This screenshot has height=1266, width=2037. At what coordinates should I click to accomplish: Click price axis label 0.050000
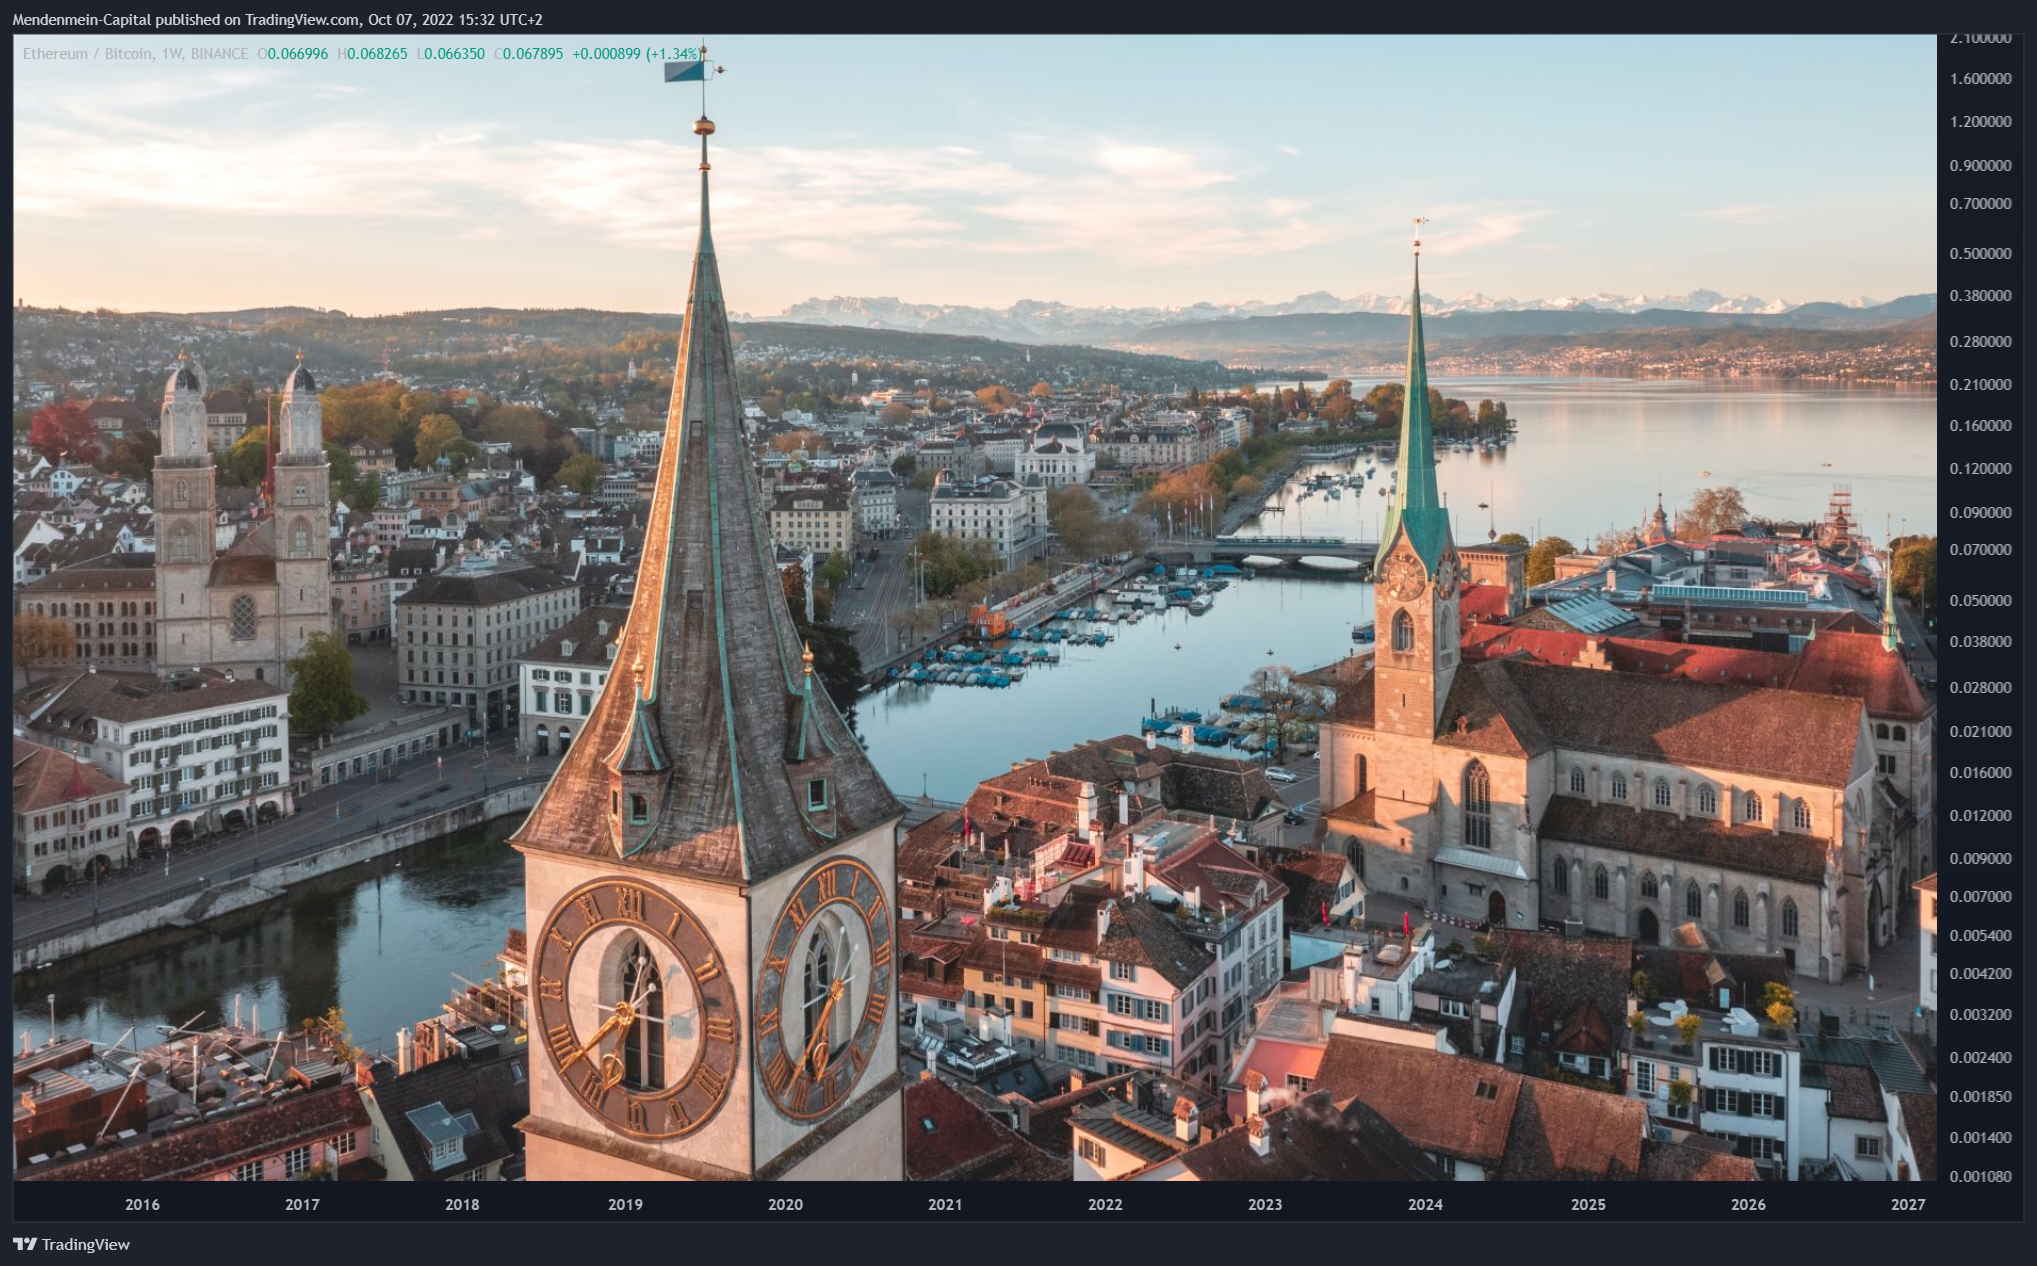[x=1980, y=600]
